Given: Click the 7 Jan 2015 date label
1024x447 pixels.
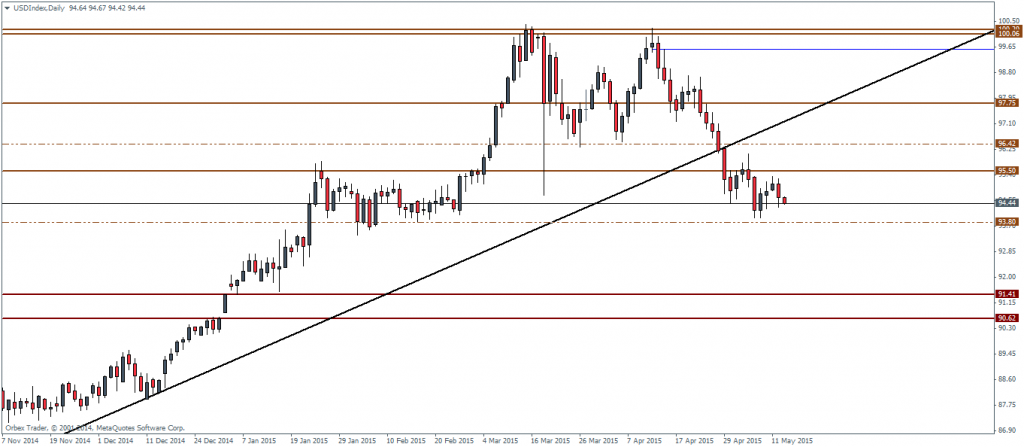Looking at the screenshot, I should point(260,441).
